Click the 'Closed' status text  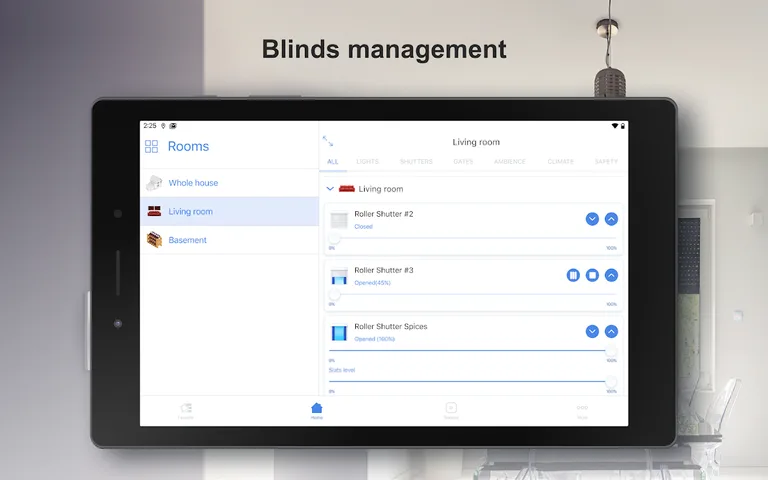(363, 227)
